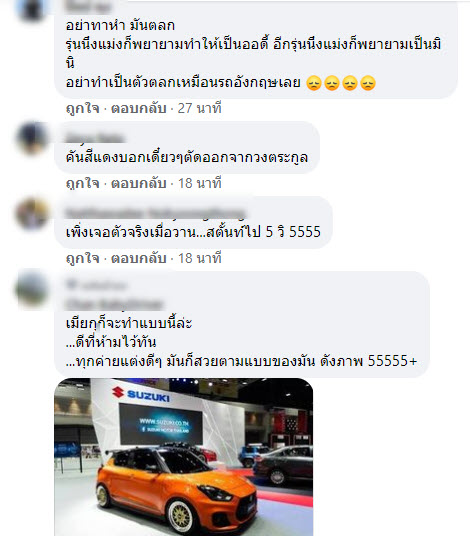The height and width of the screenshot is (536, 470).
Task: Open the profile picture beside the เมียกู comment
Action: point(32,288)
